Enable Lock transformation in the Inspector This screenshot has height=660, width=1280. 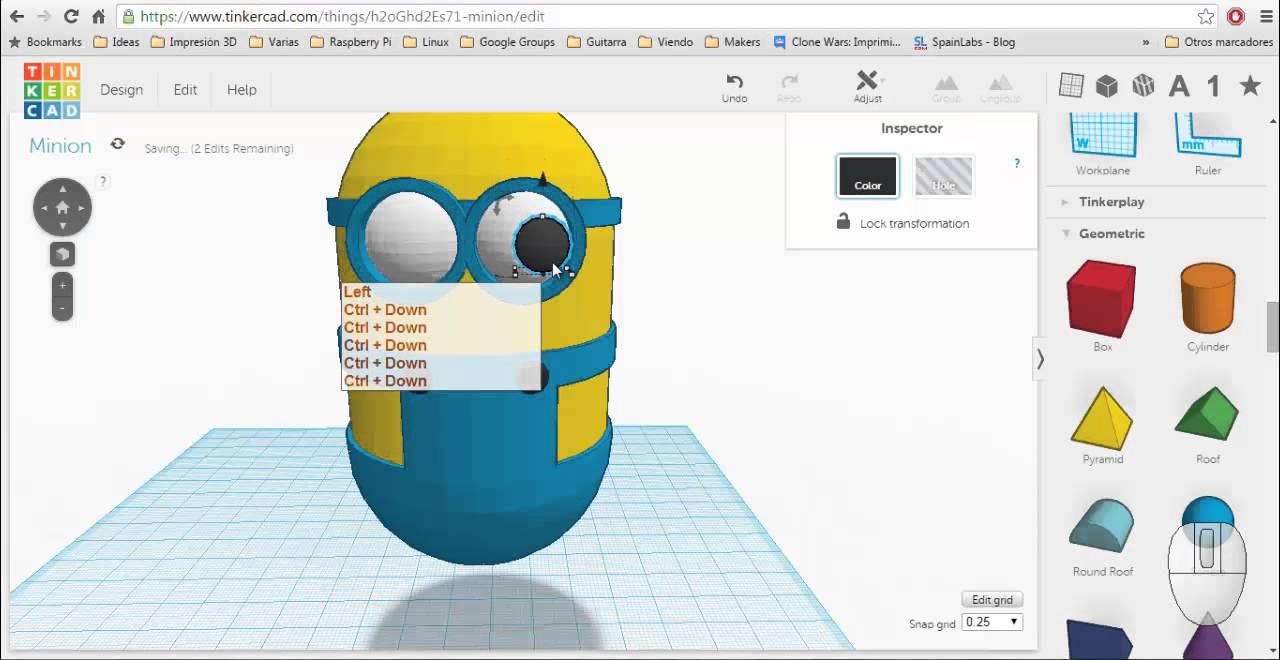click(902, 223)
